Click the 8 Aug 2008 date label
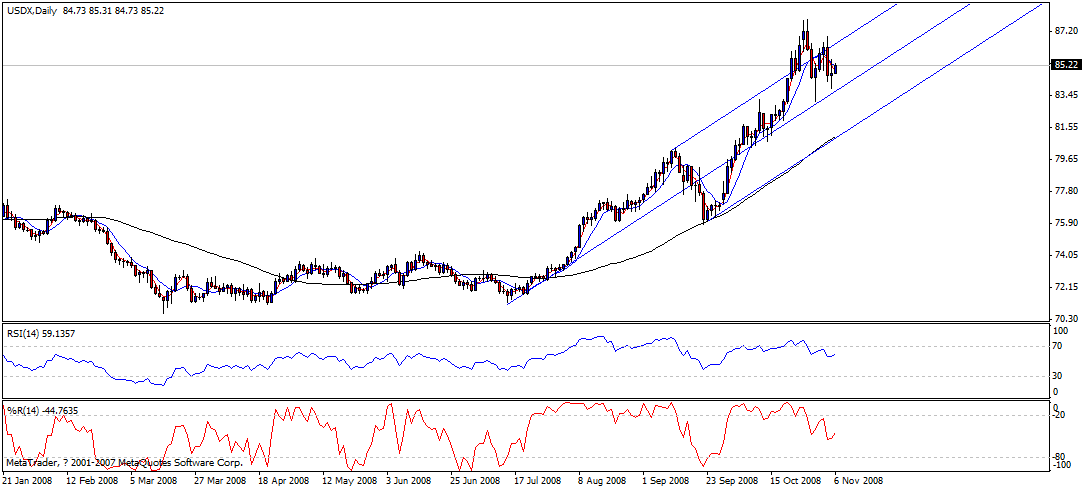The width and height of the screenshot is (1087, 488). click(601, 480)
